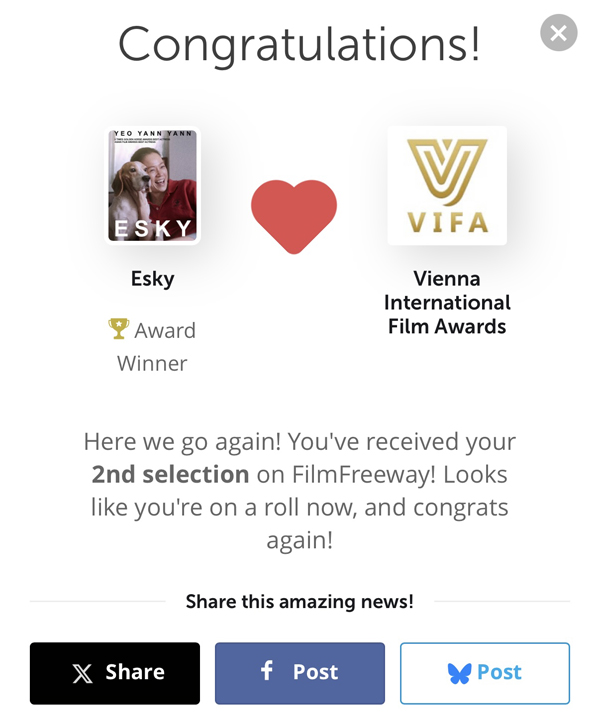Open Vienna International Film Awards link

coord(447,302)
